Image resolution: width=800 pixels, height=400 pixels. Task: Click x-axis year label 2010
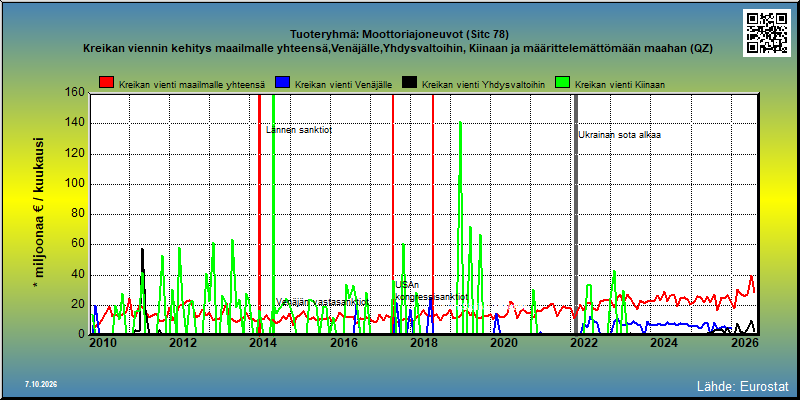102,342
